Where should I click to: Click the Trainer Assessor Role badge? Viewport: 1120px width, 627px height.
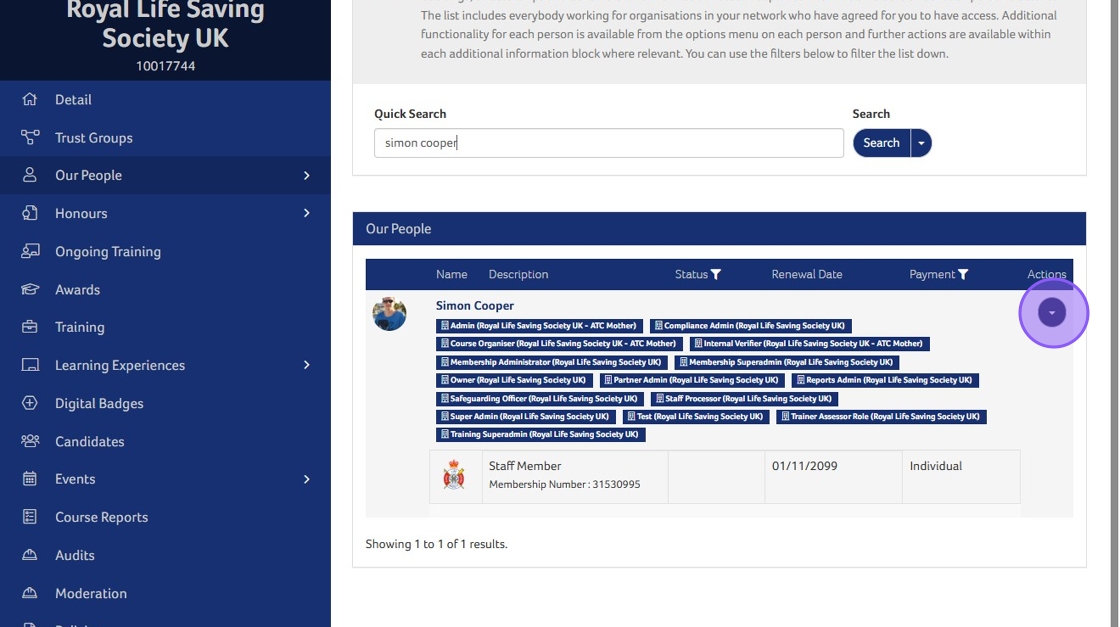881,416
